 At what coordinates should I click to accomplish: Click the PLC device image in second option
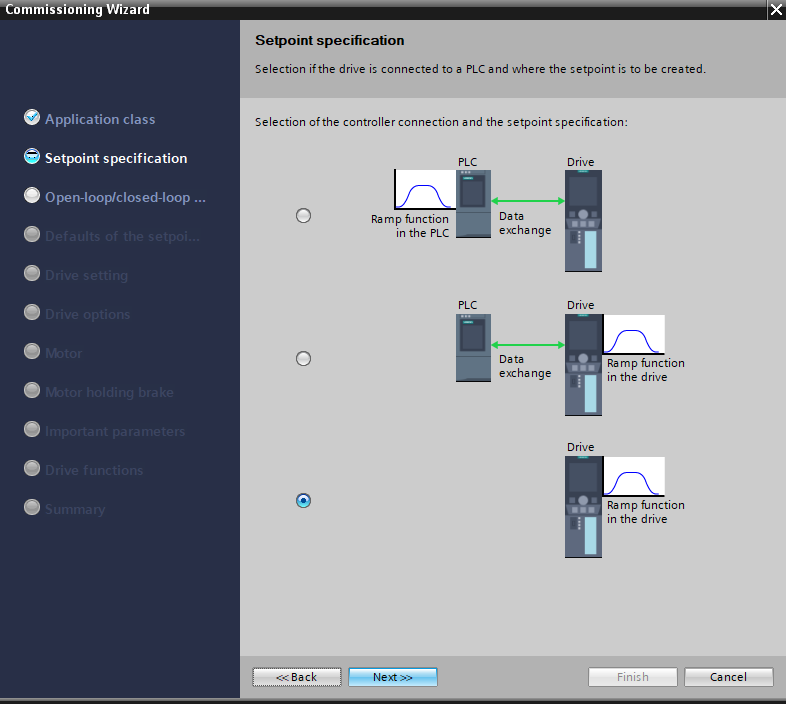pyautogui.click(x=473, y=348)
